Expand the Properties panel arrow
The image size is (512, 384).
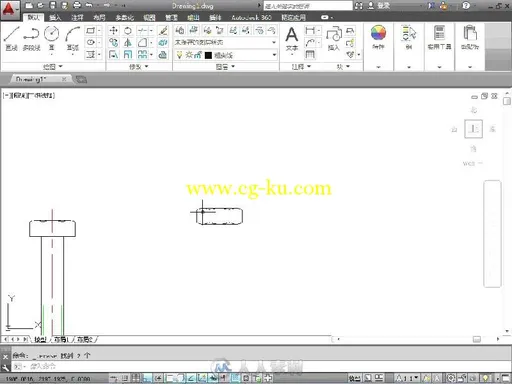pyautogui.click(x=378, y=67)
